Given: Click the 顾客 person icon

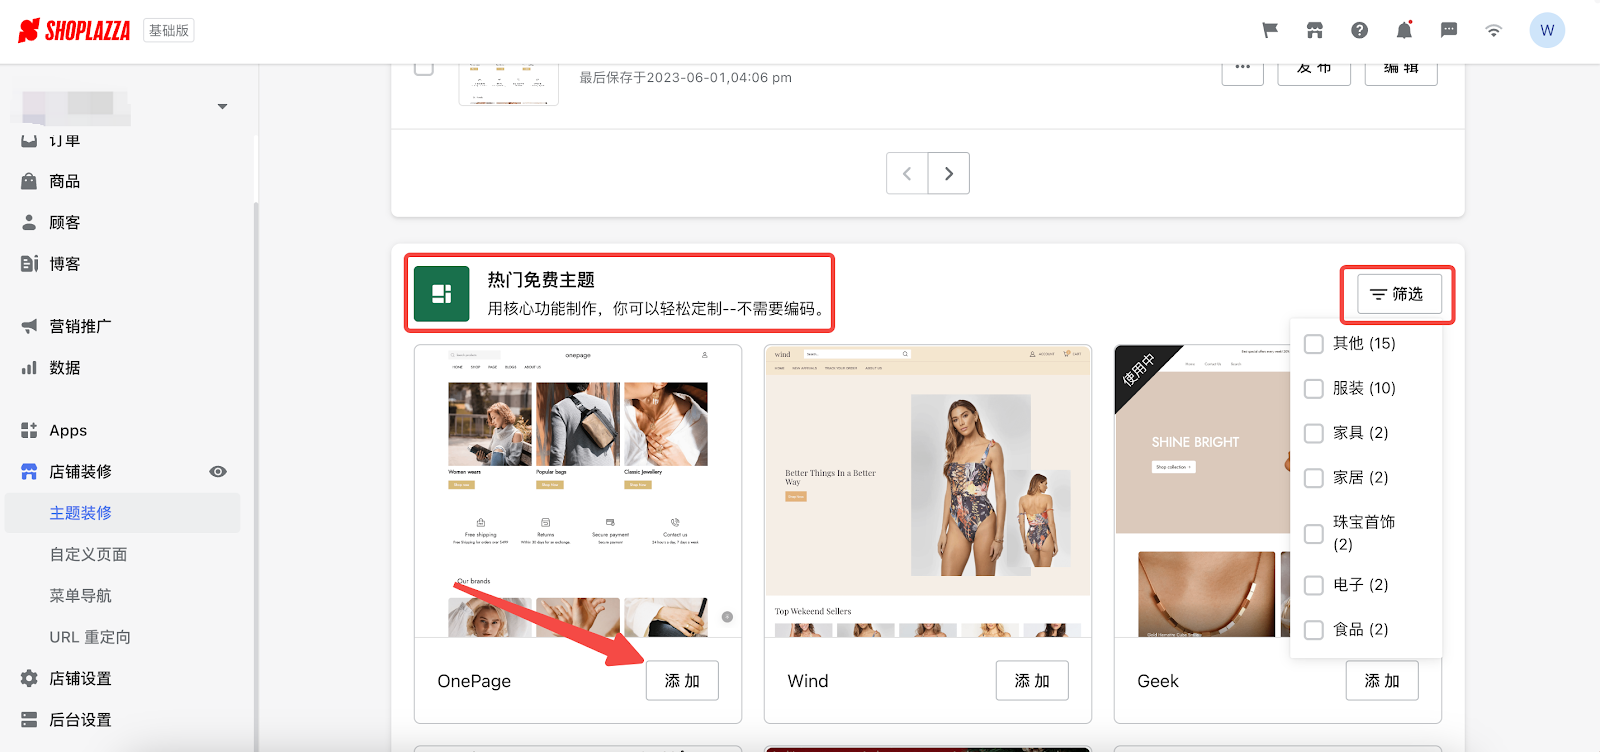Looking at the screenshot, I should coord(29,222).
